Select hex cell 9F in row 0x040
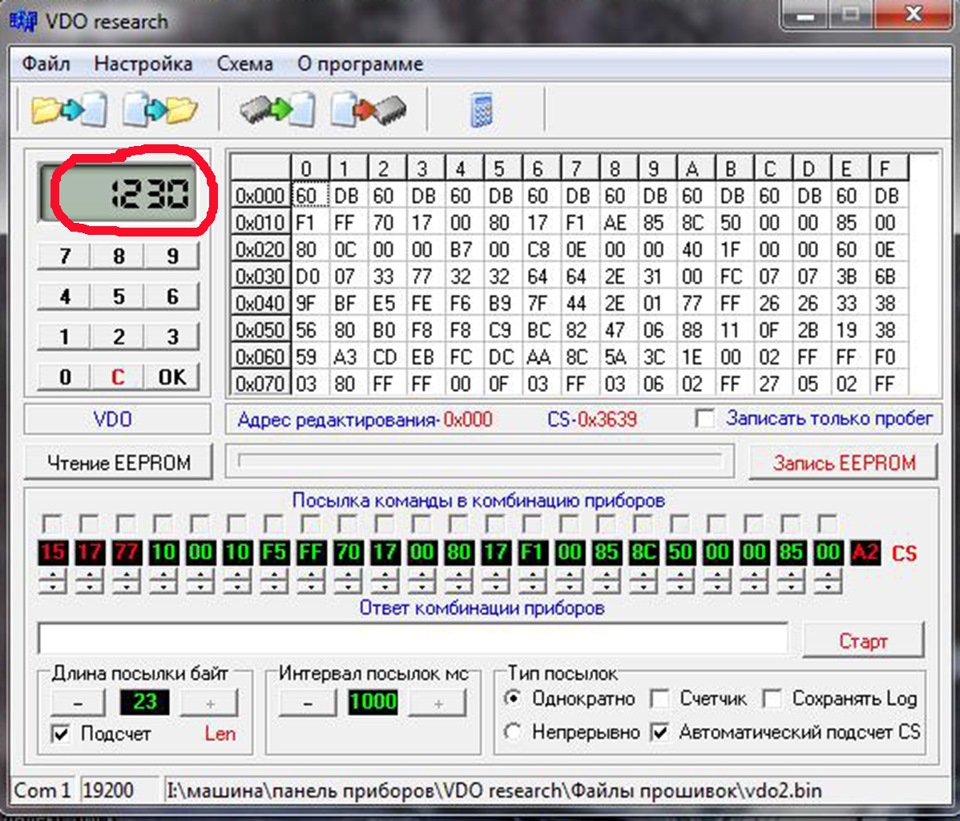 coord(310,303)
